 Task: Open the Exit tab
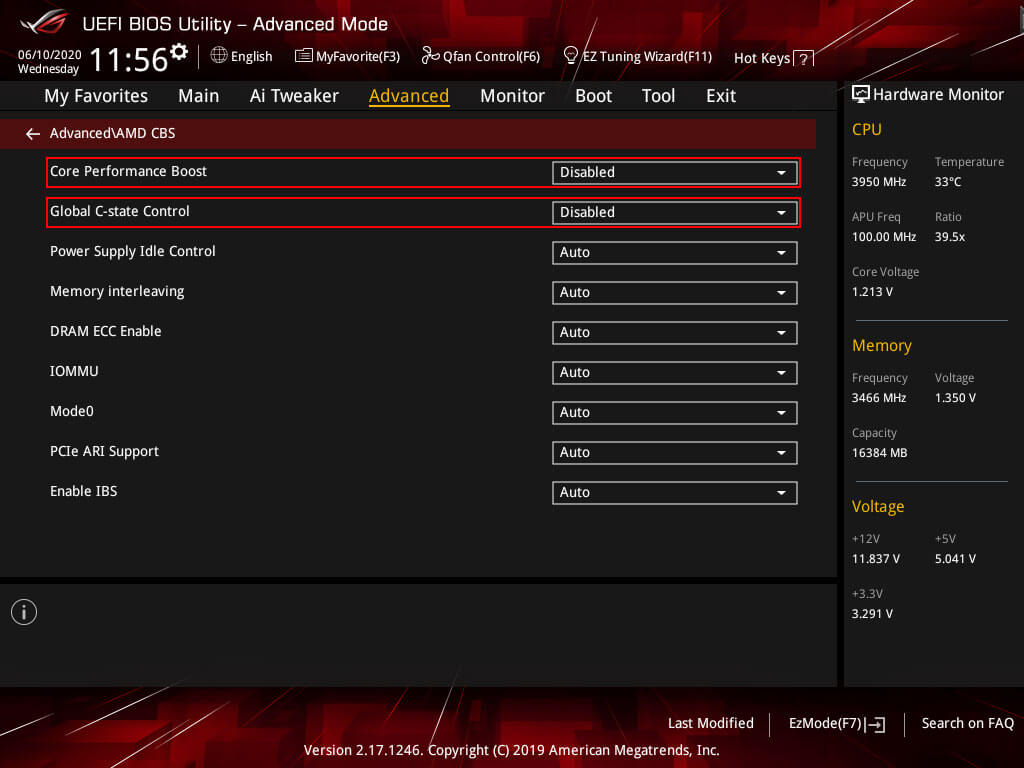[x=721, y=96]
